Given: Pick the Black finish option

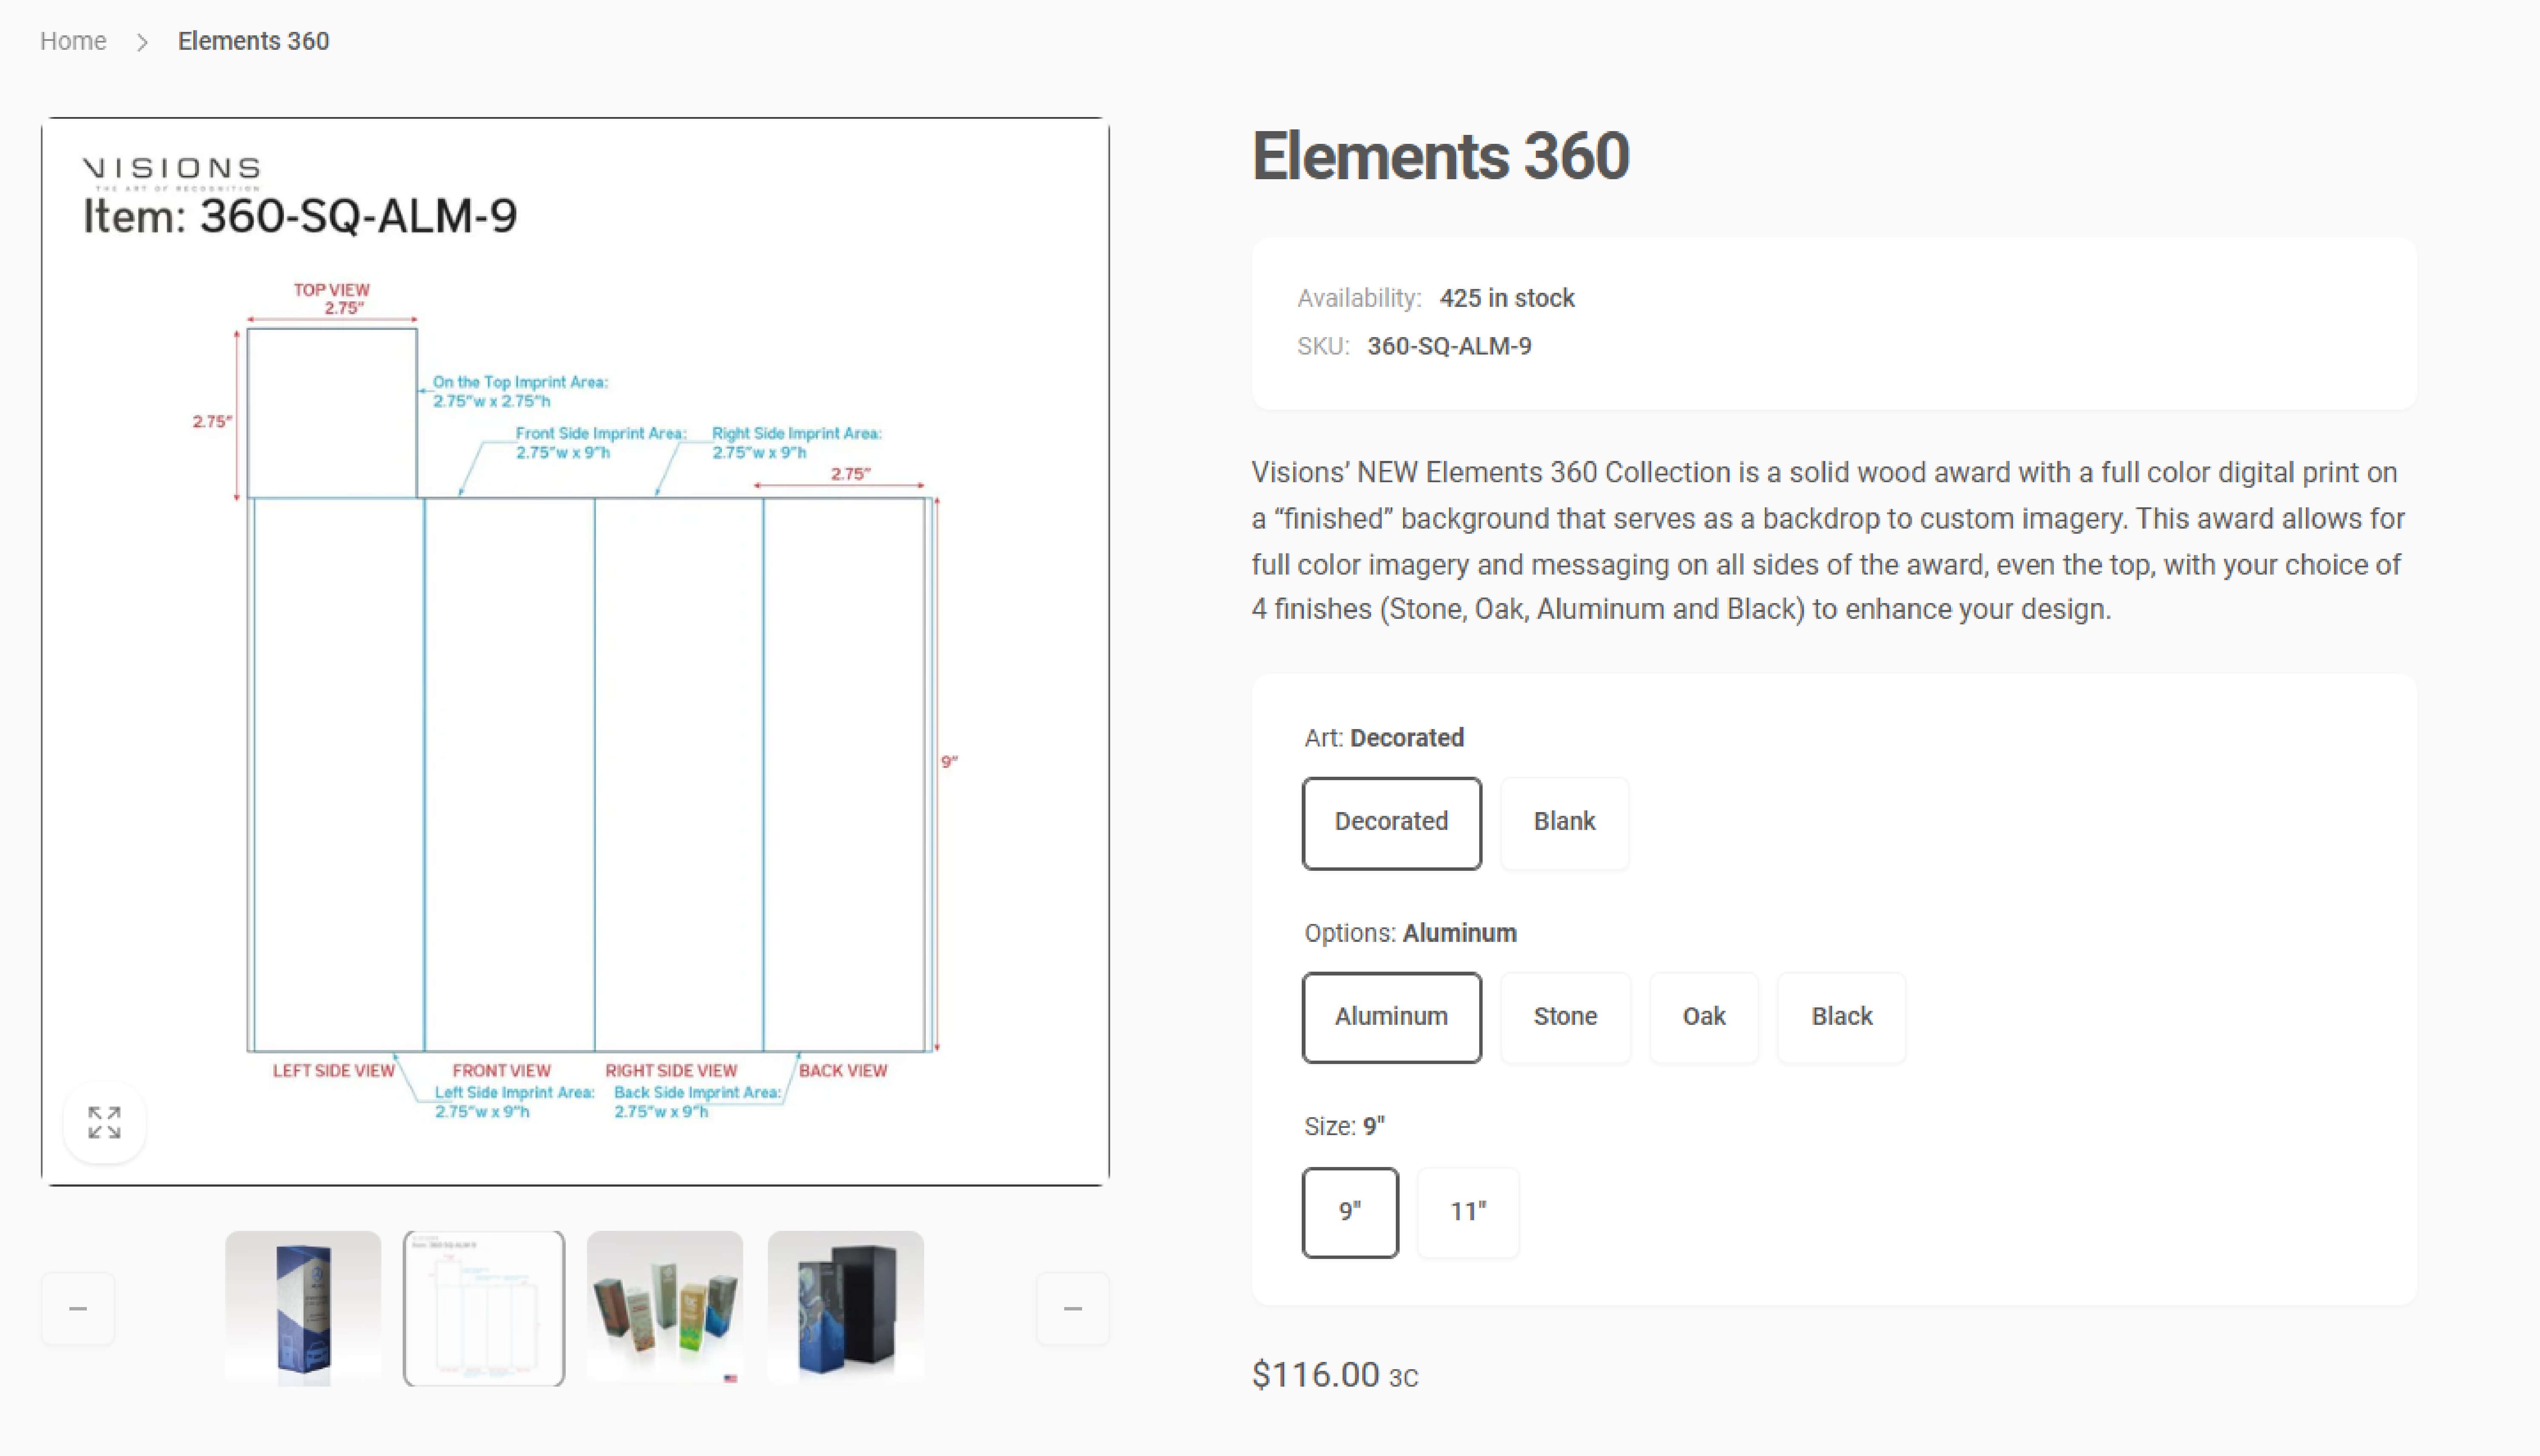Looking at the screenshot, I should coord(1841,1017).
